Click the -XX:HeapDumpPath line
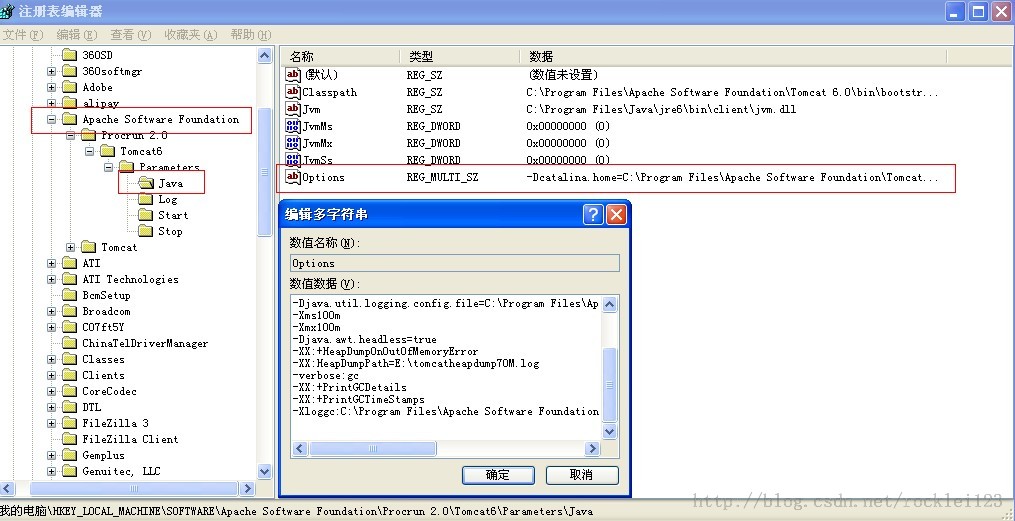The width and height of the screenshot is (1015, 521). [416, 363]
